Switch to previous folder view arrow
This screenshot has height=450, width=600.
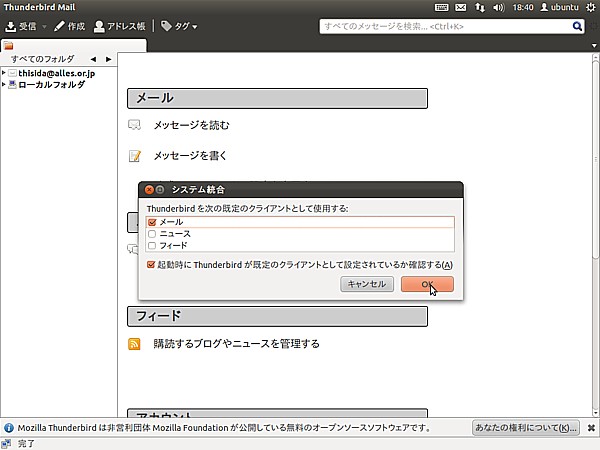tap(93, 59)
